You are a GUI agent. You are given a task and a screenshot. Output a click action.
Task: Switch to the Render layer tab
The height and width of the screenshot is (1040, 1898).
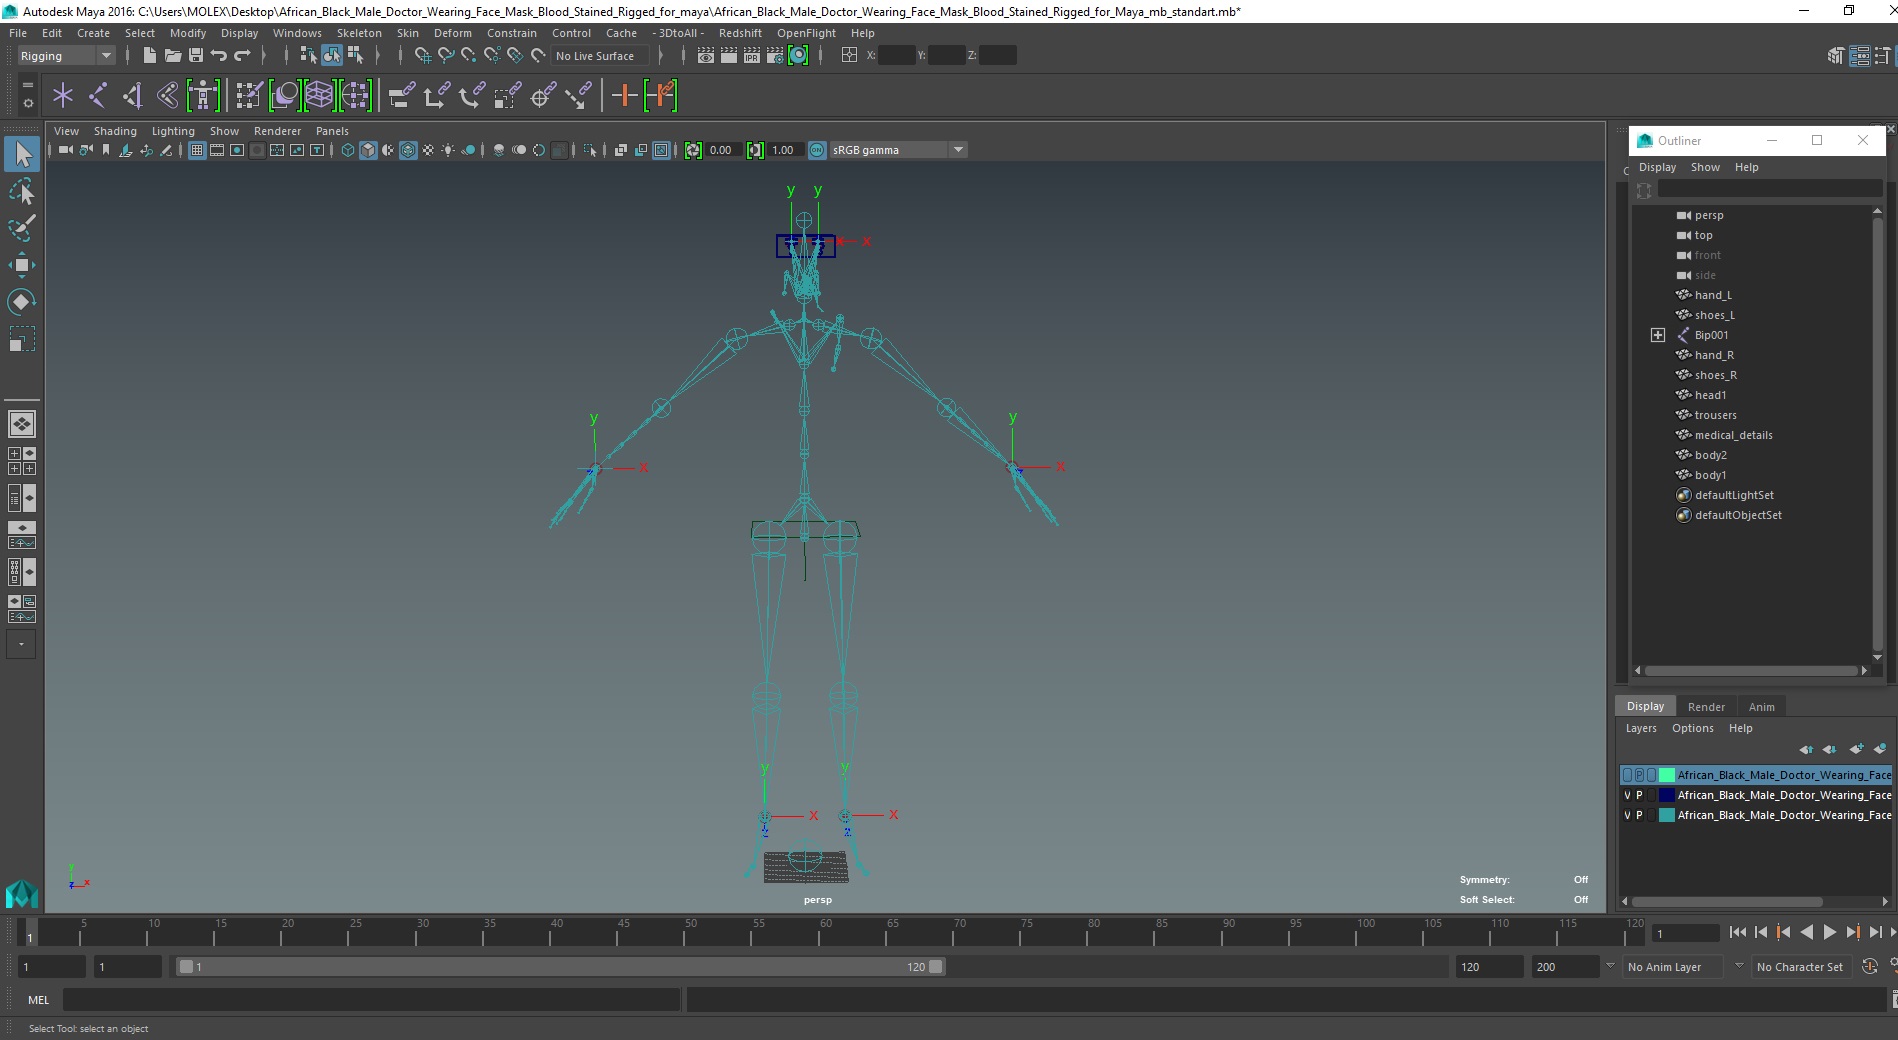point(1706,706)
